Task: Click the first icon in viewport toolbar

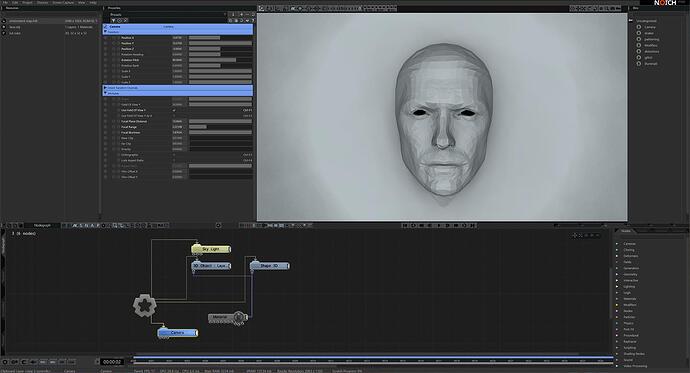Action: (261, 8)
